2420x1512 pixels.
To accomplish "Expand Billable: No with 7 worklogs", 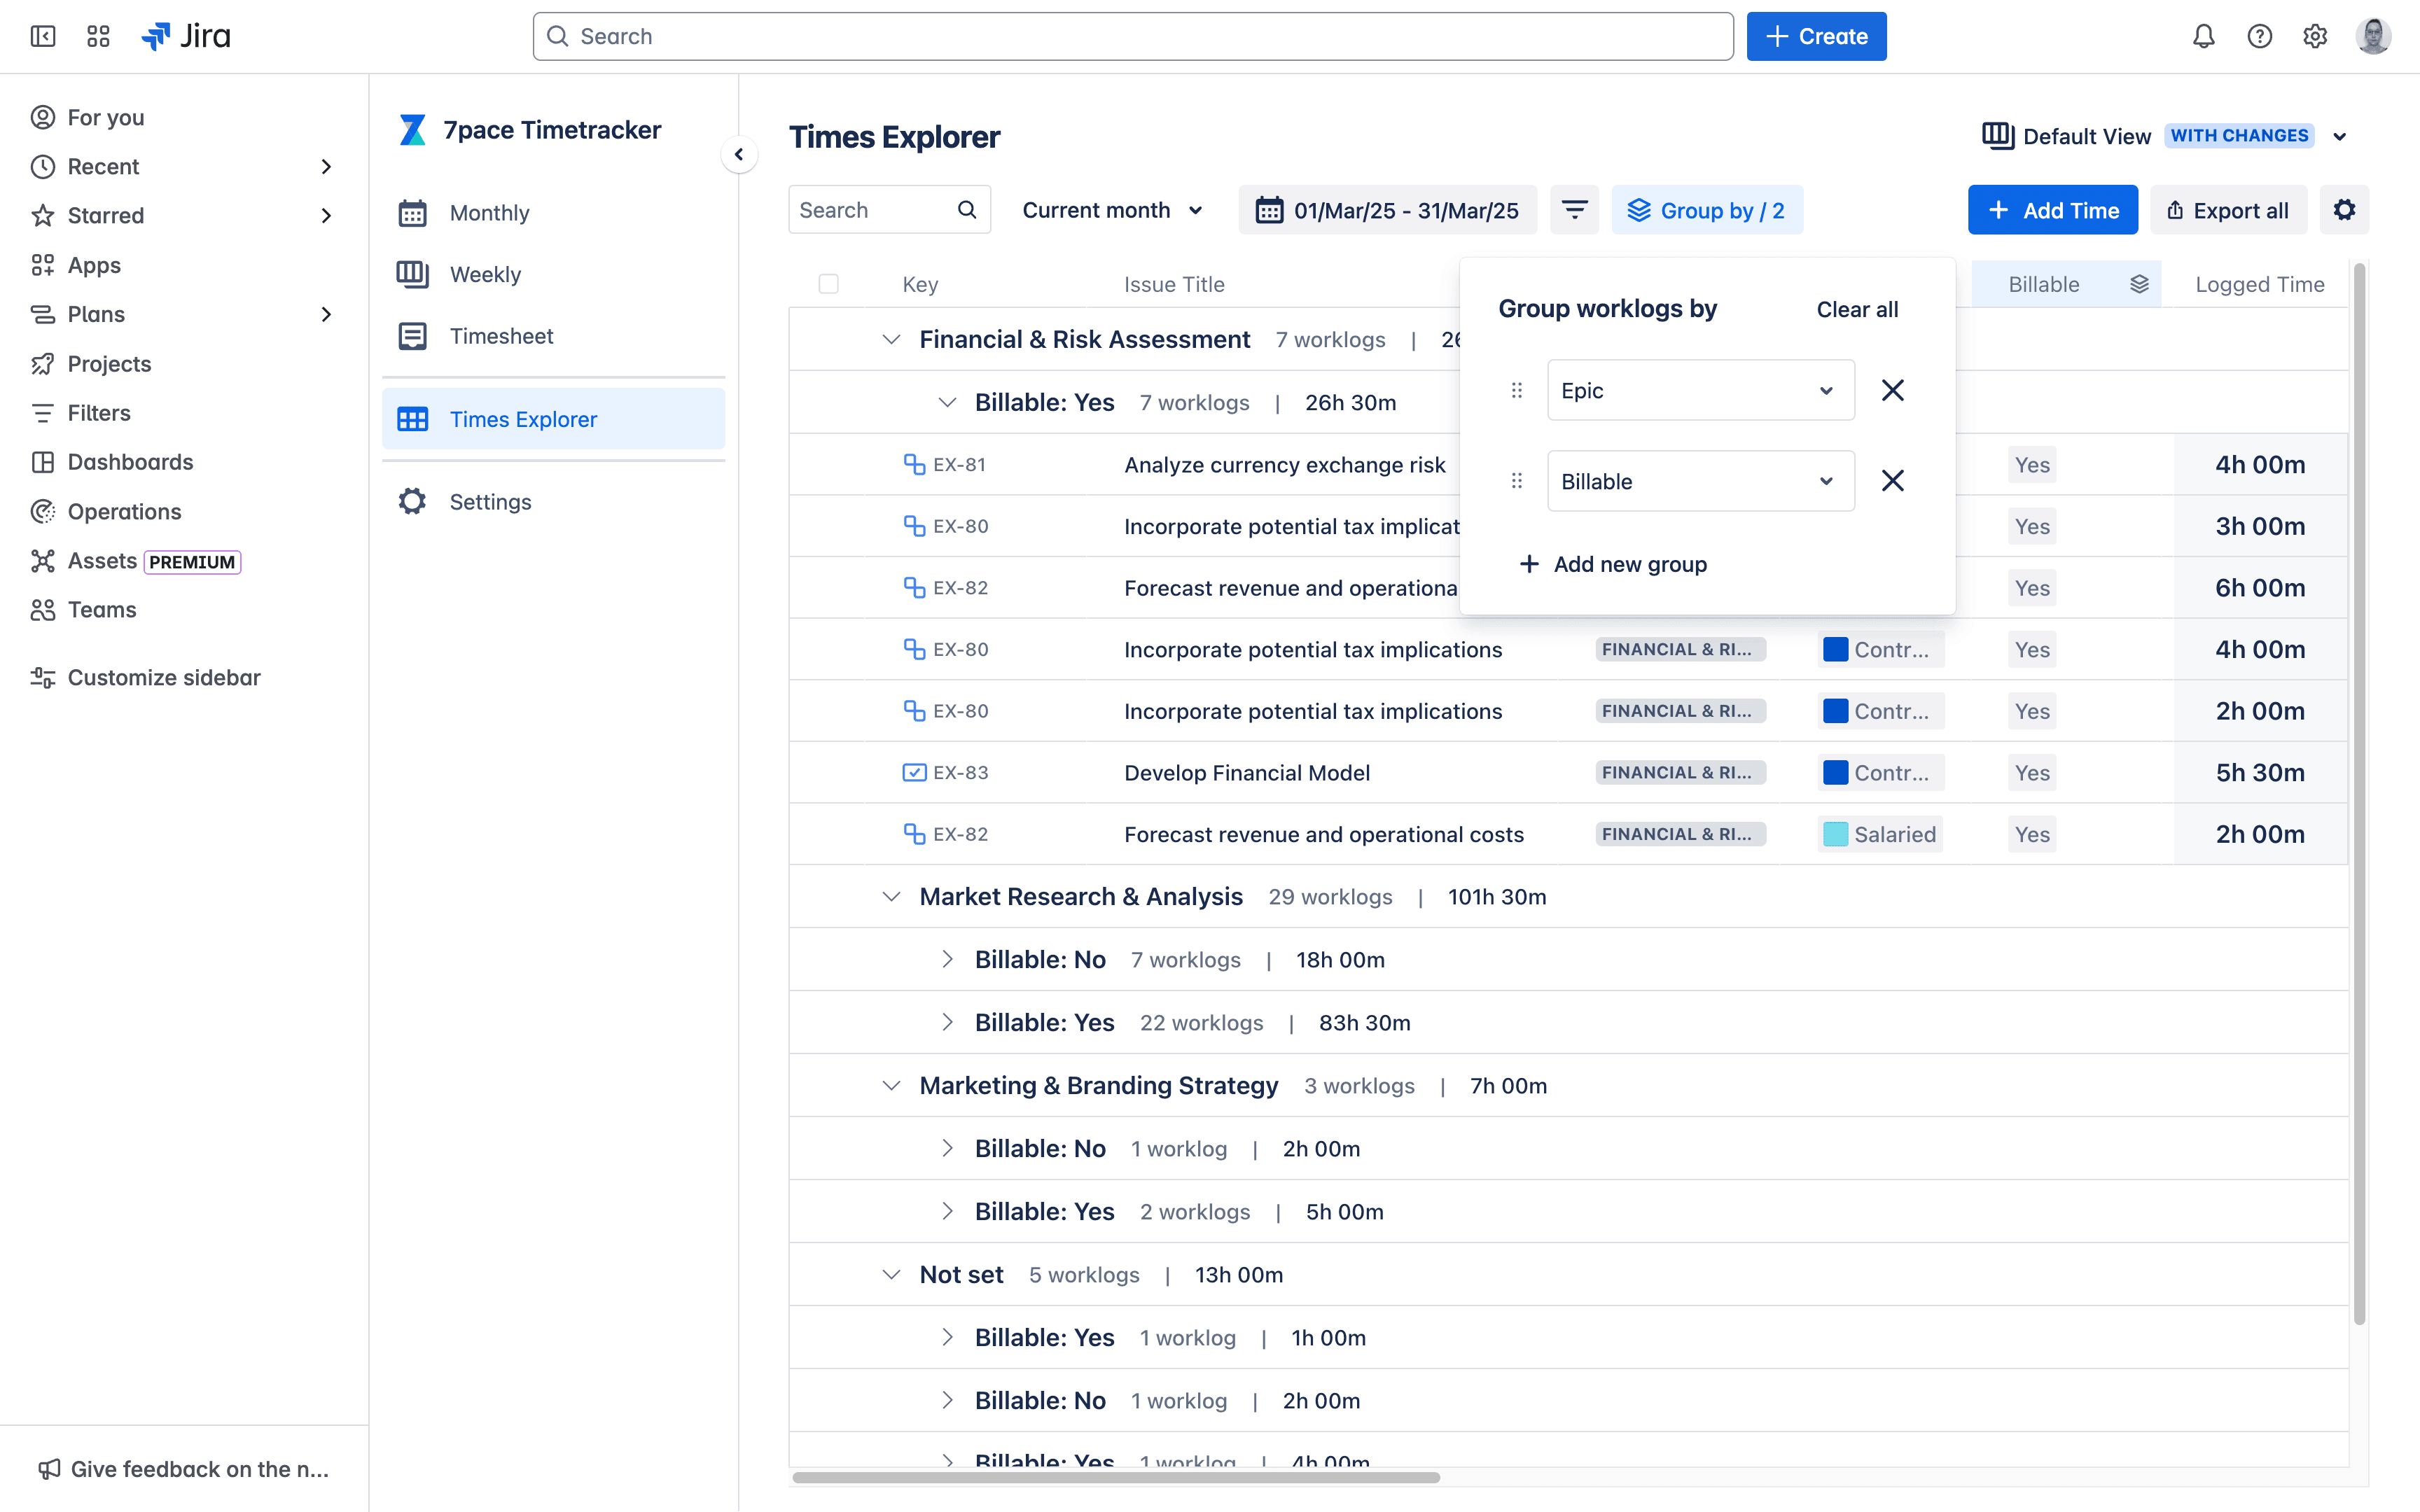I will [x=947, y=960].
